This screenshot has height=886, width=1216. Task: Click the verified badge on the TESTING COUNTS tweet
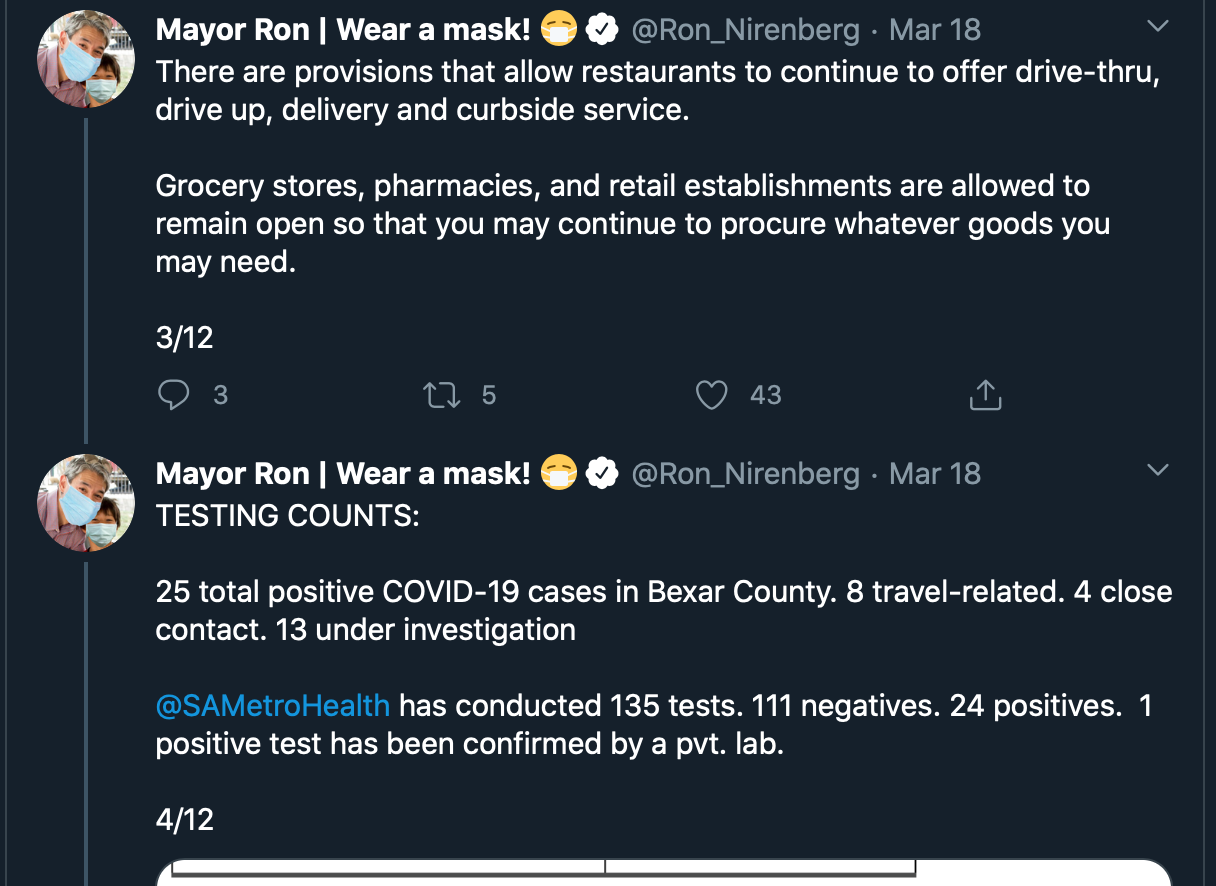601,474
